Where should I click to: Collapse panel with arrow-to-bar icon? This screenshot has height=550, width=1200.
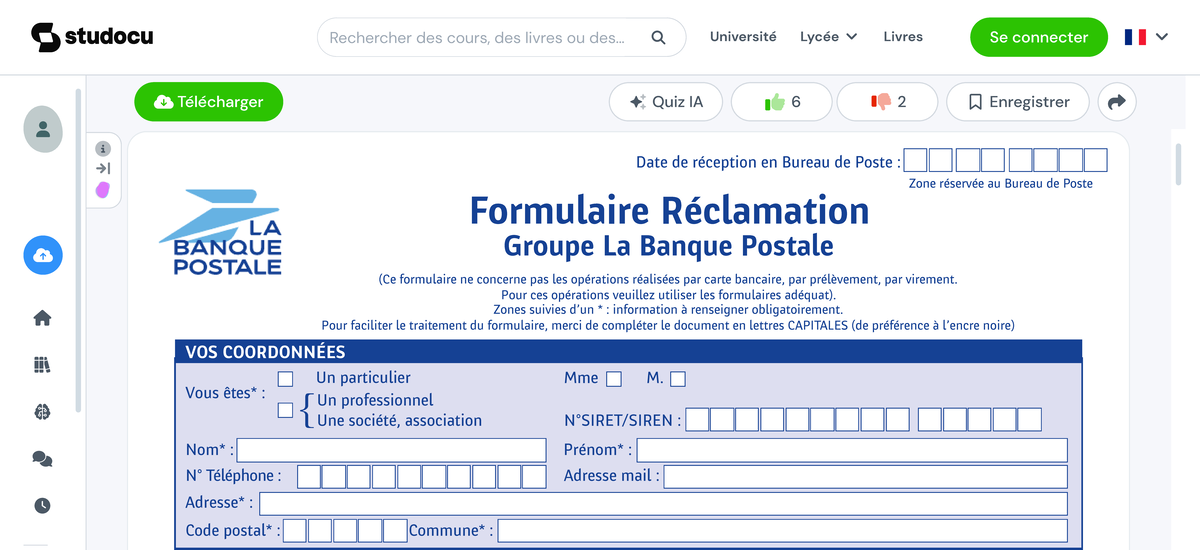102,169
